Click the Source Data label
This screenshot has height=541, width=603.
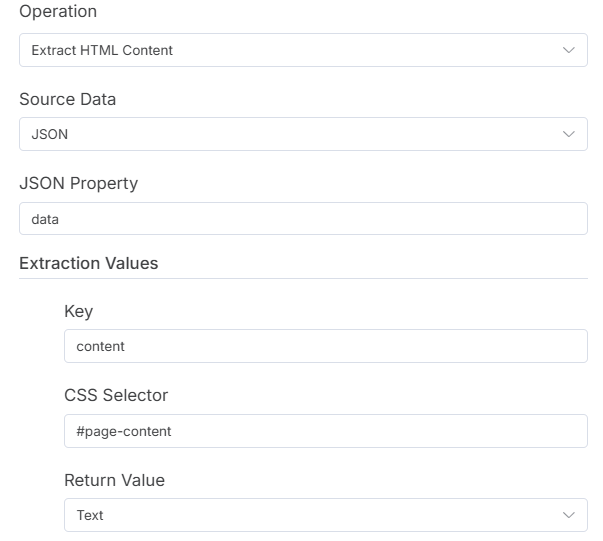point(67,99)
